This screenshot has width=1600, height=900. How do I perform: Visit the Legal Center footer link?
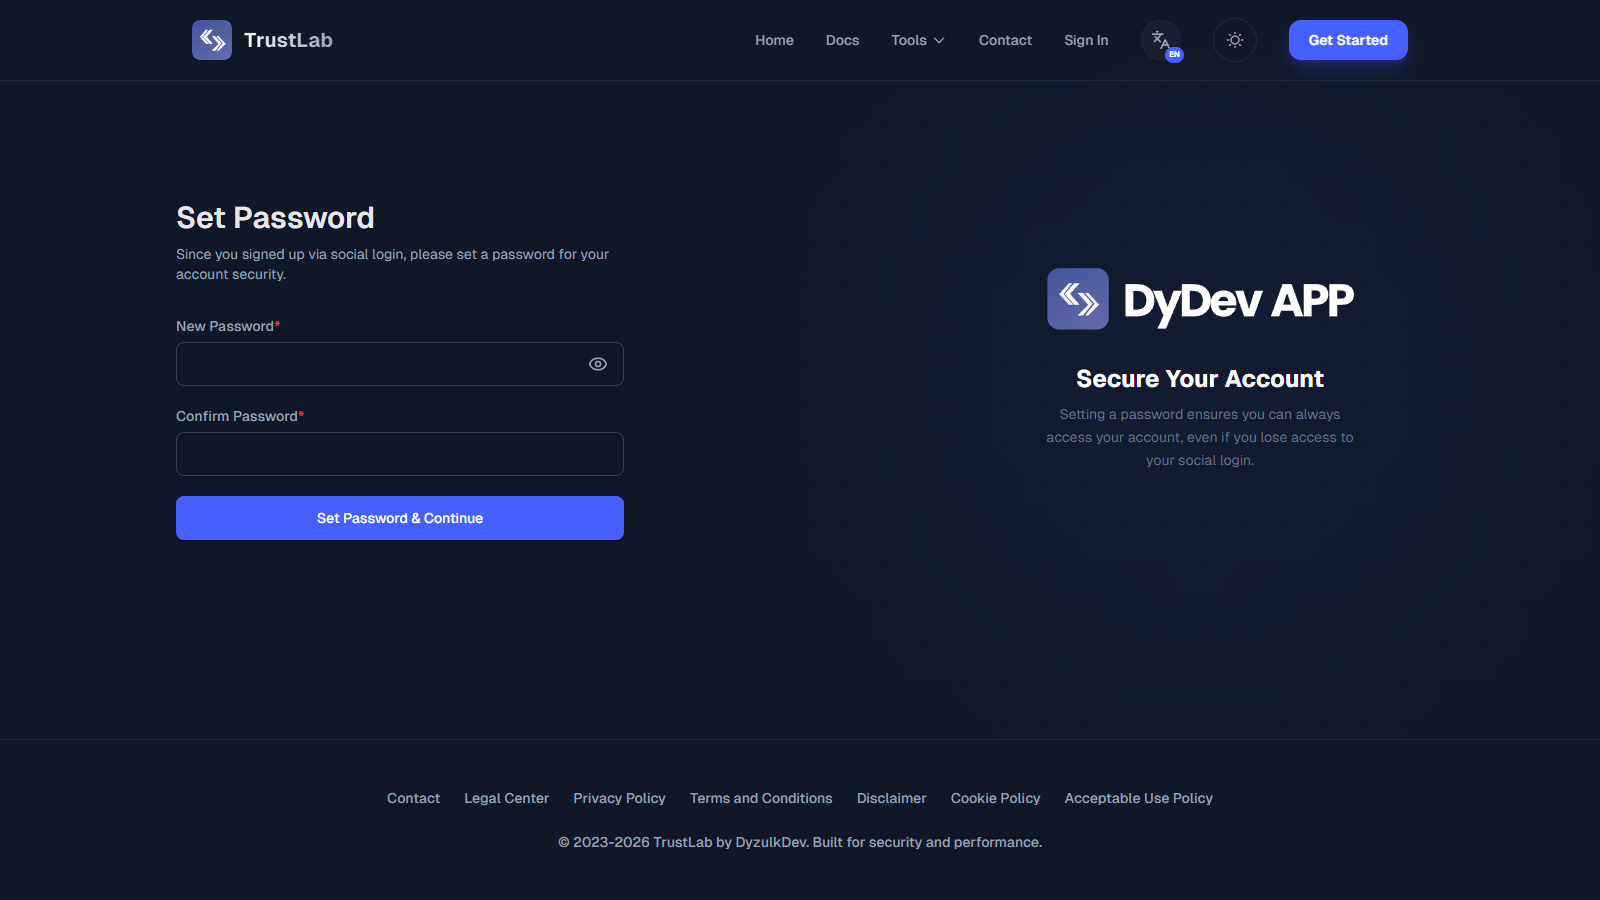tap(506, 798)
